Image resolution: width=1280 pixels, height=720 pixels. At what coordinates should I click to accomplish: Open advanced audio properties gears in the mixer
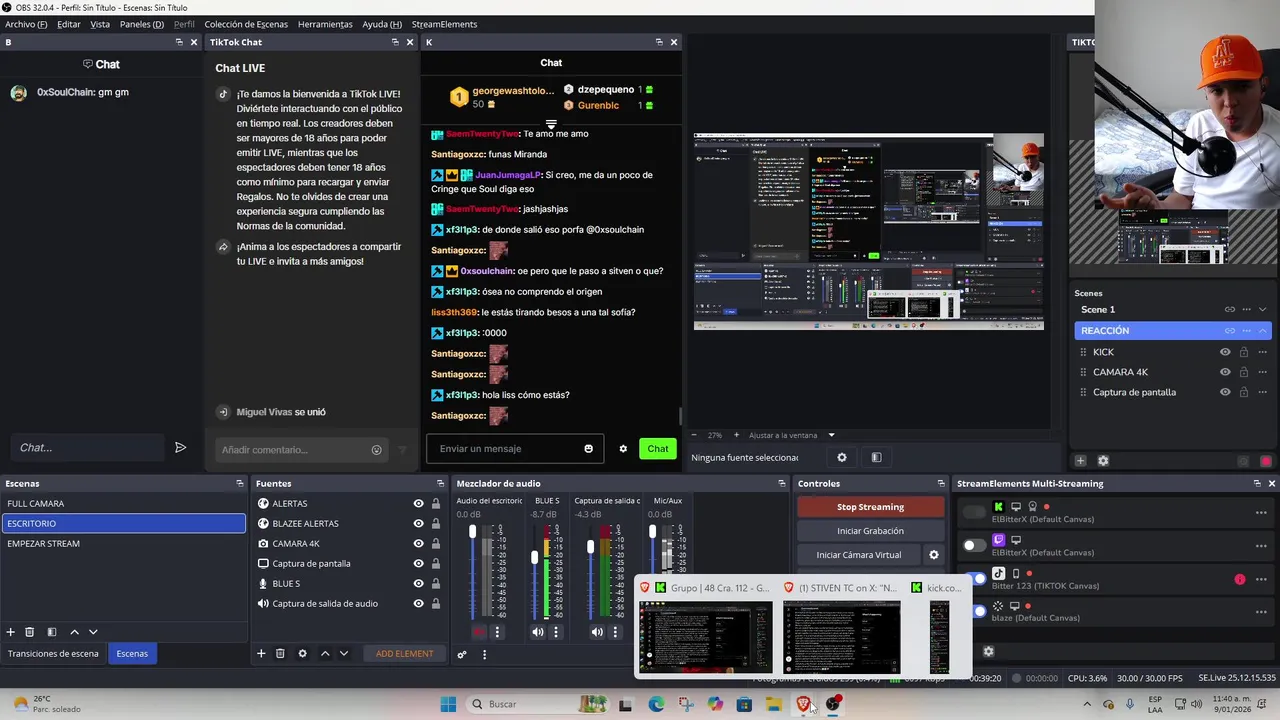tap(462, 655)
